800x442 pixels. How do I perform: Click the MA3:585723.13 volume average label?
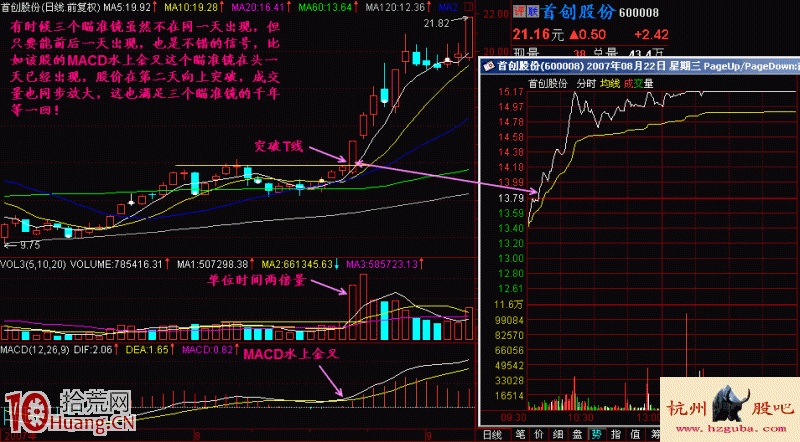click(x=382, y=264)
